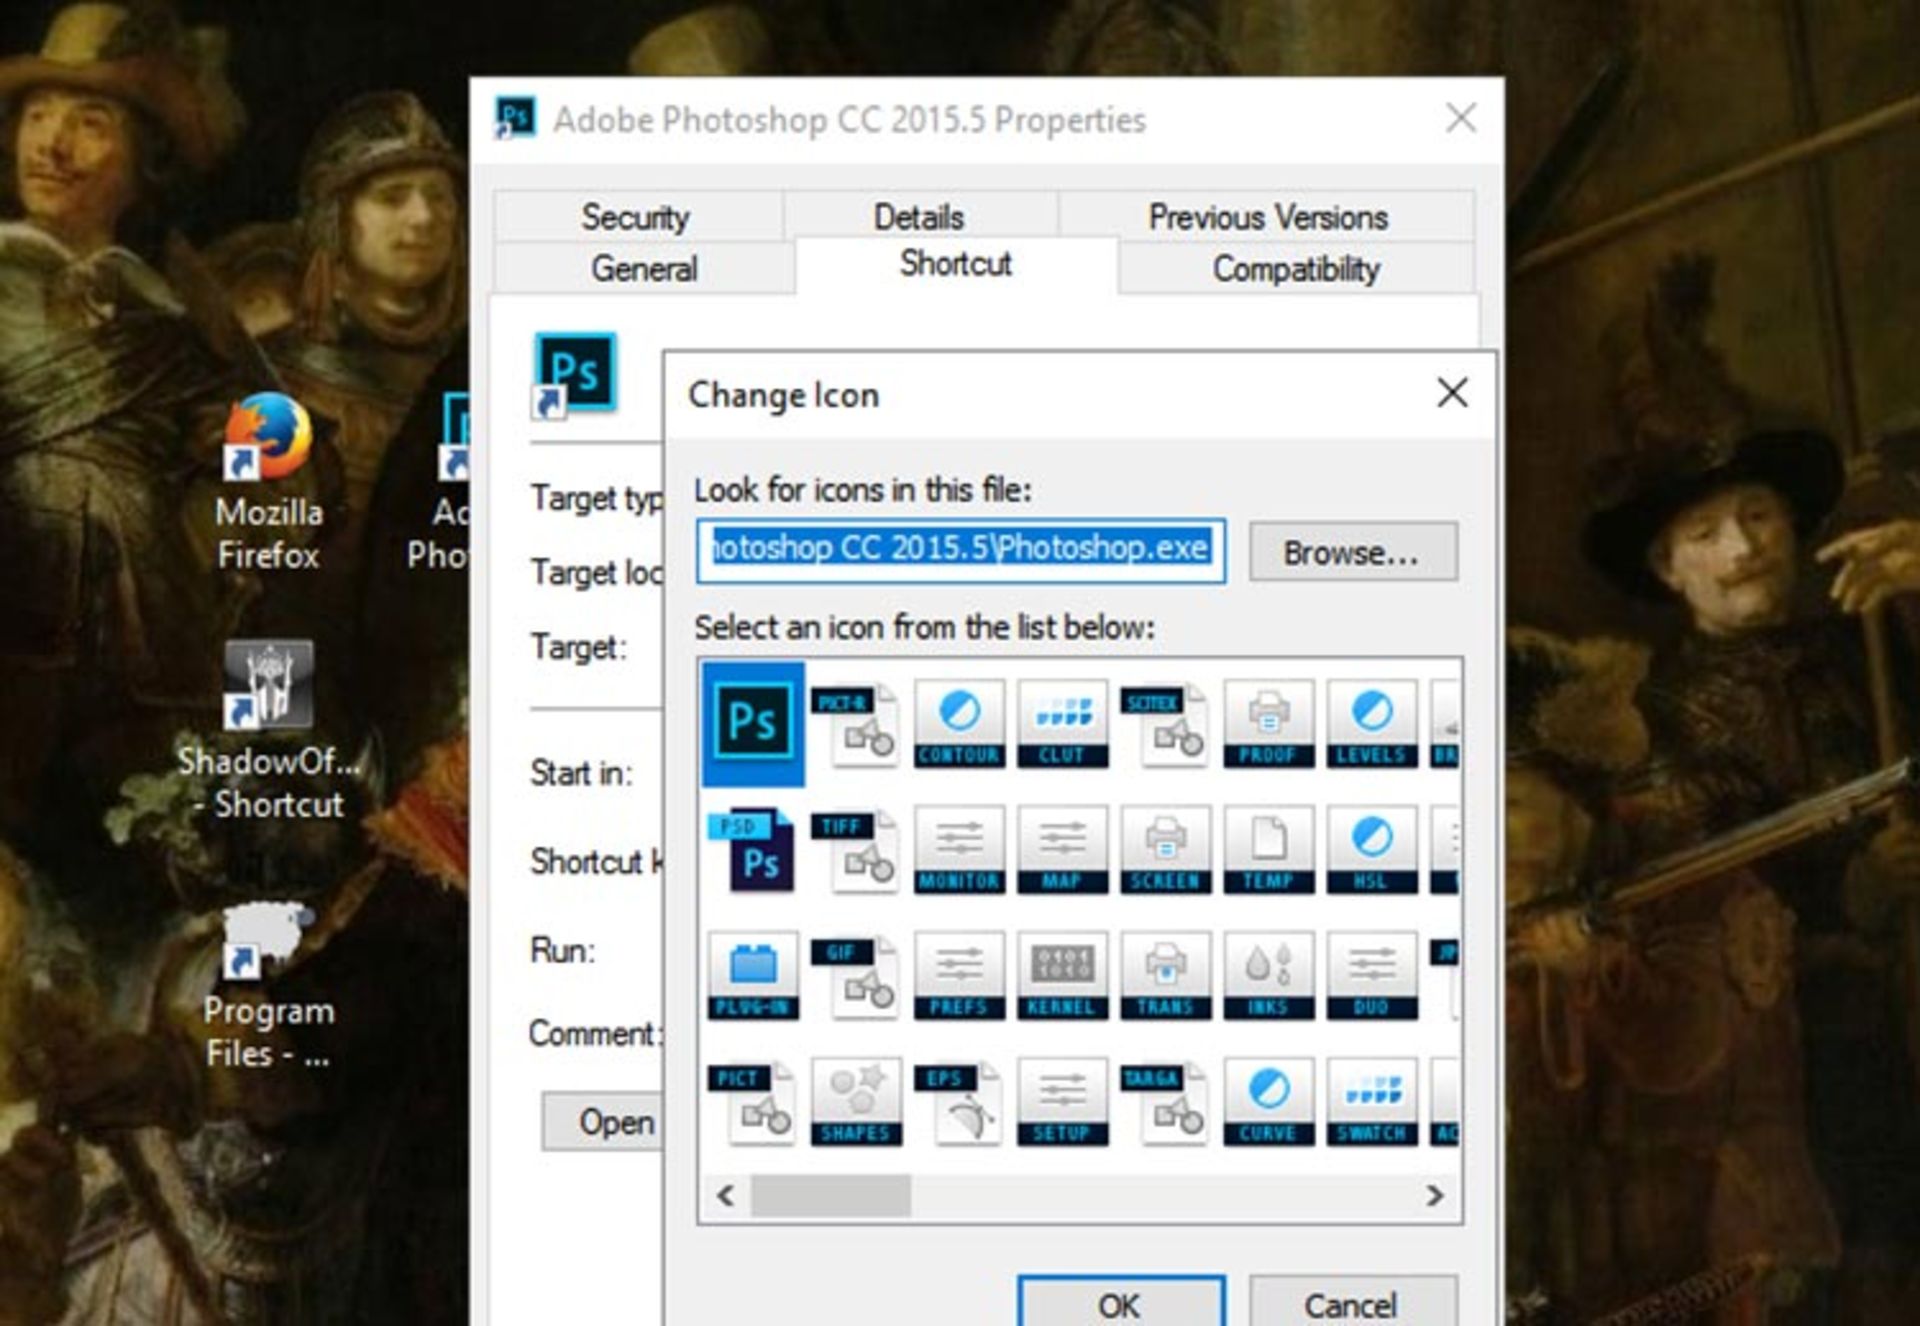Select the SETUP icon

(1062, 1102)
